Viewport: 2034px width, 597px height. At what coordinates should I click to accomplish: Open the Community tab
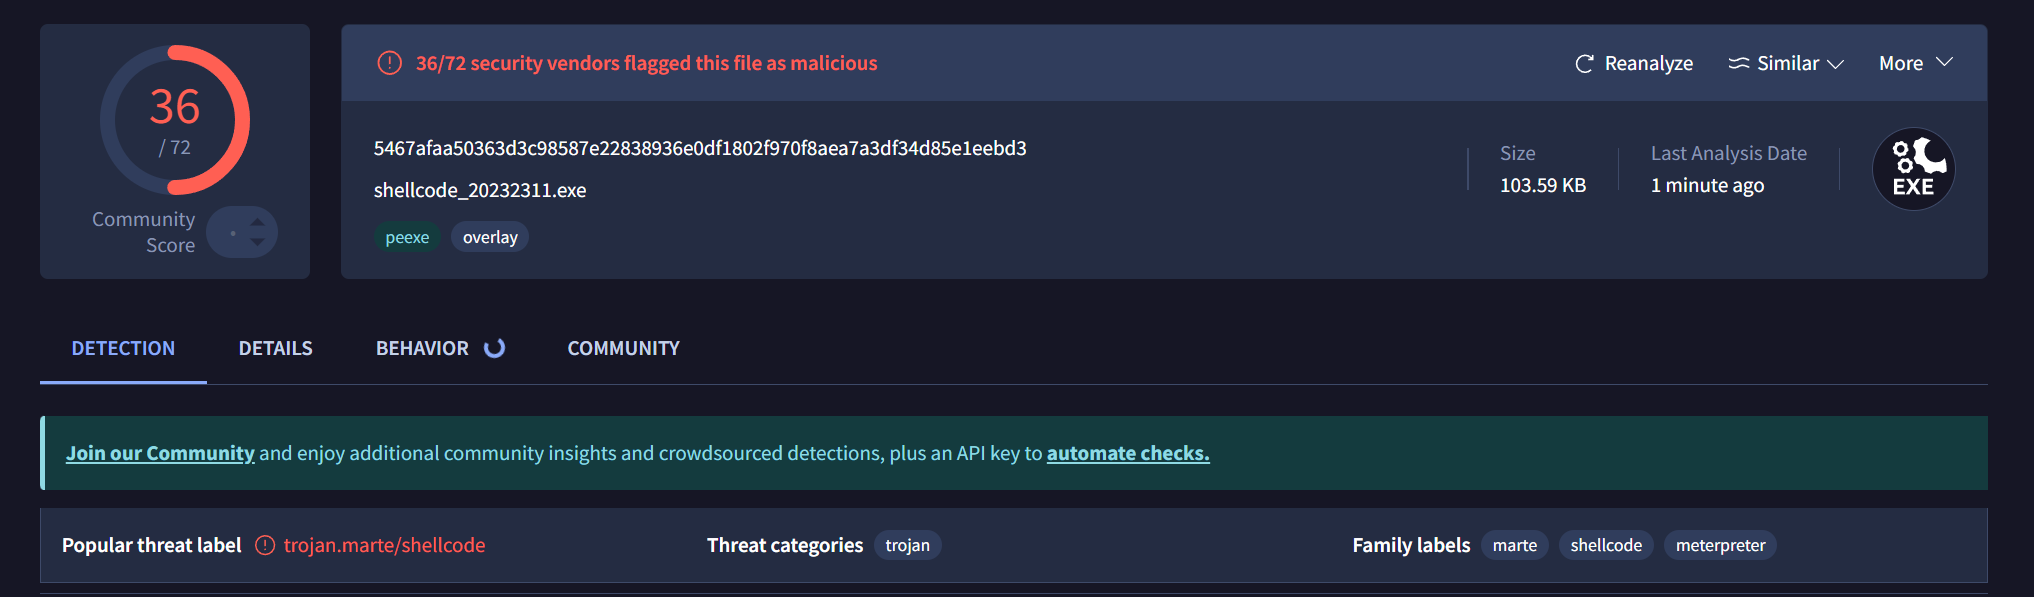[x=623, y=348]
